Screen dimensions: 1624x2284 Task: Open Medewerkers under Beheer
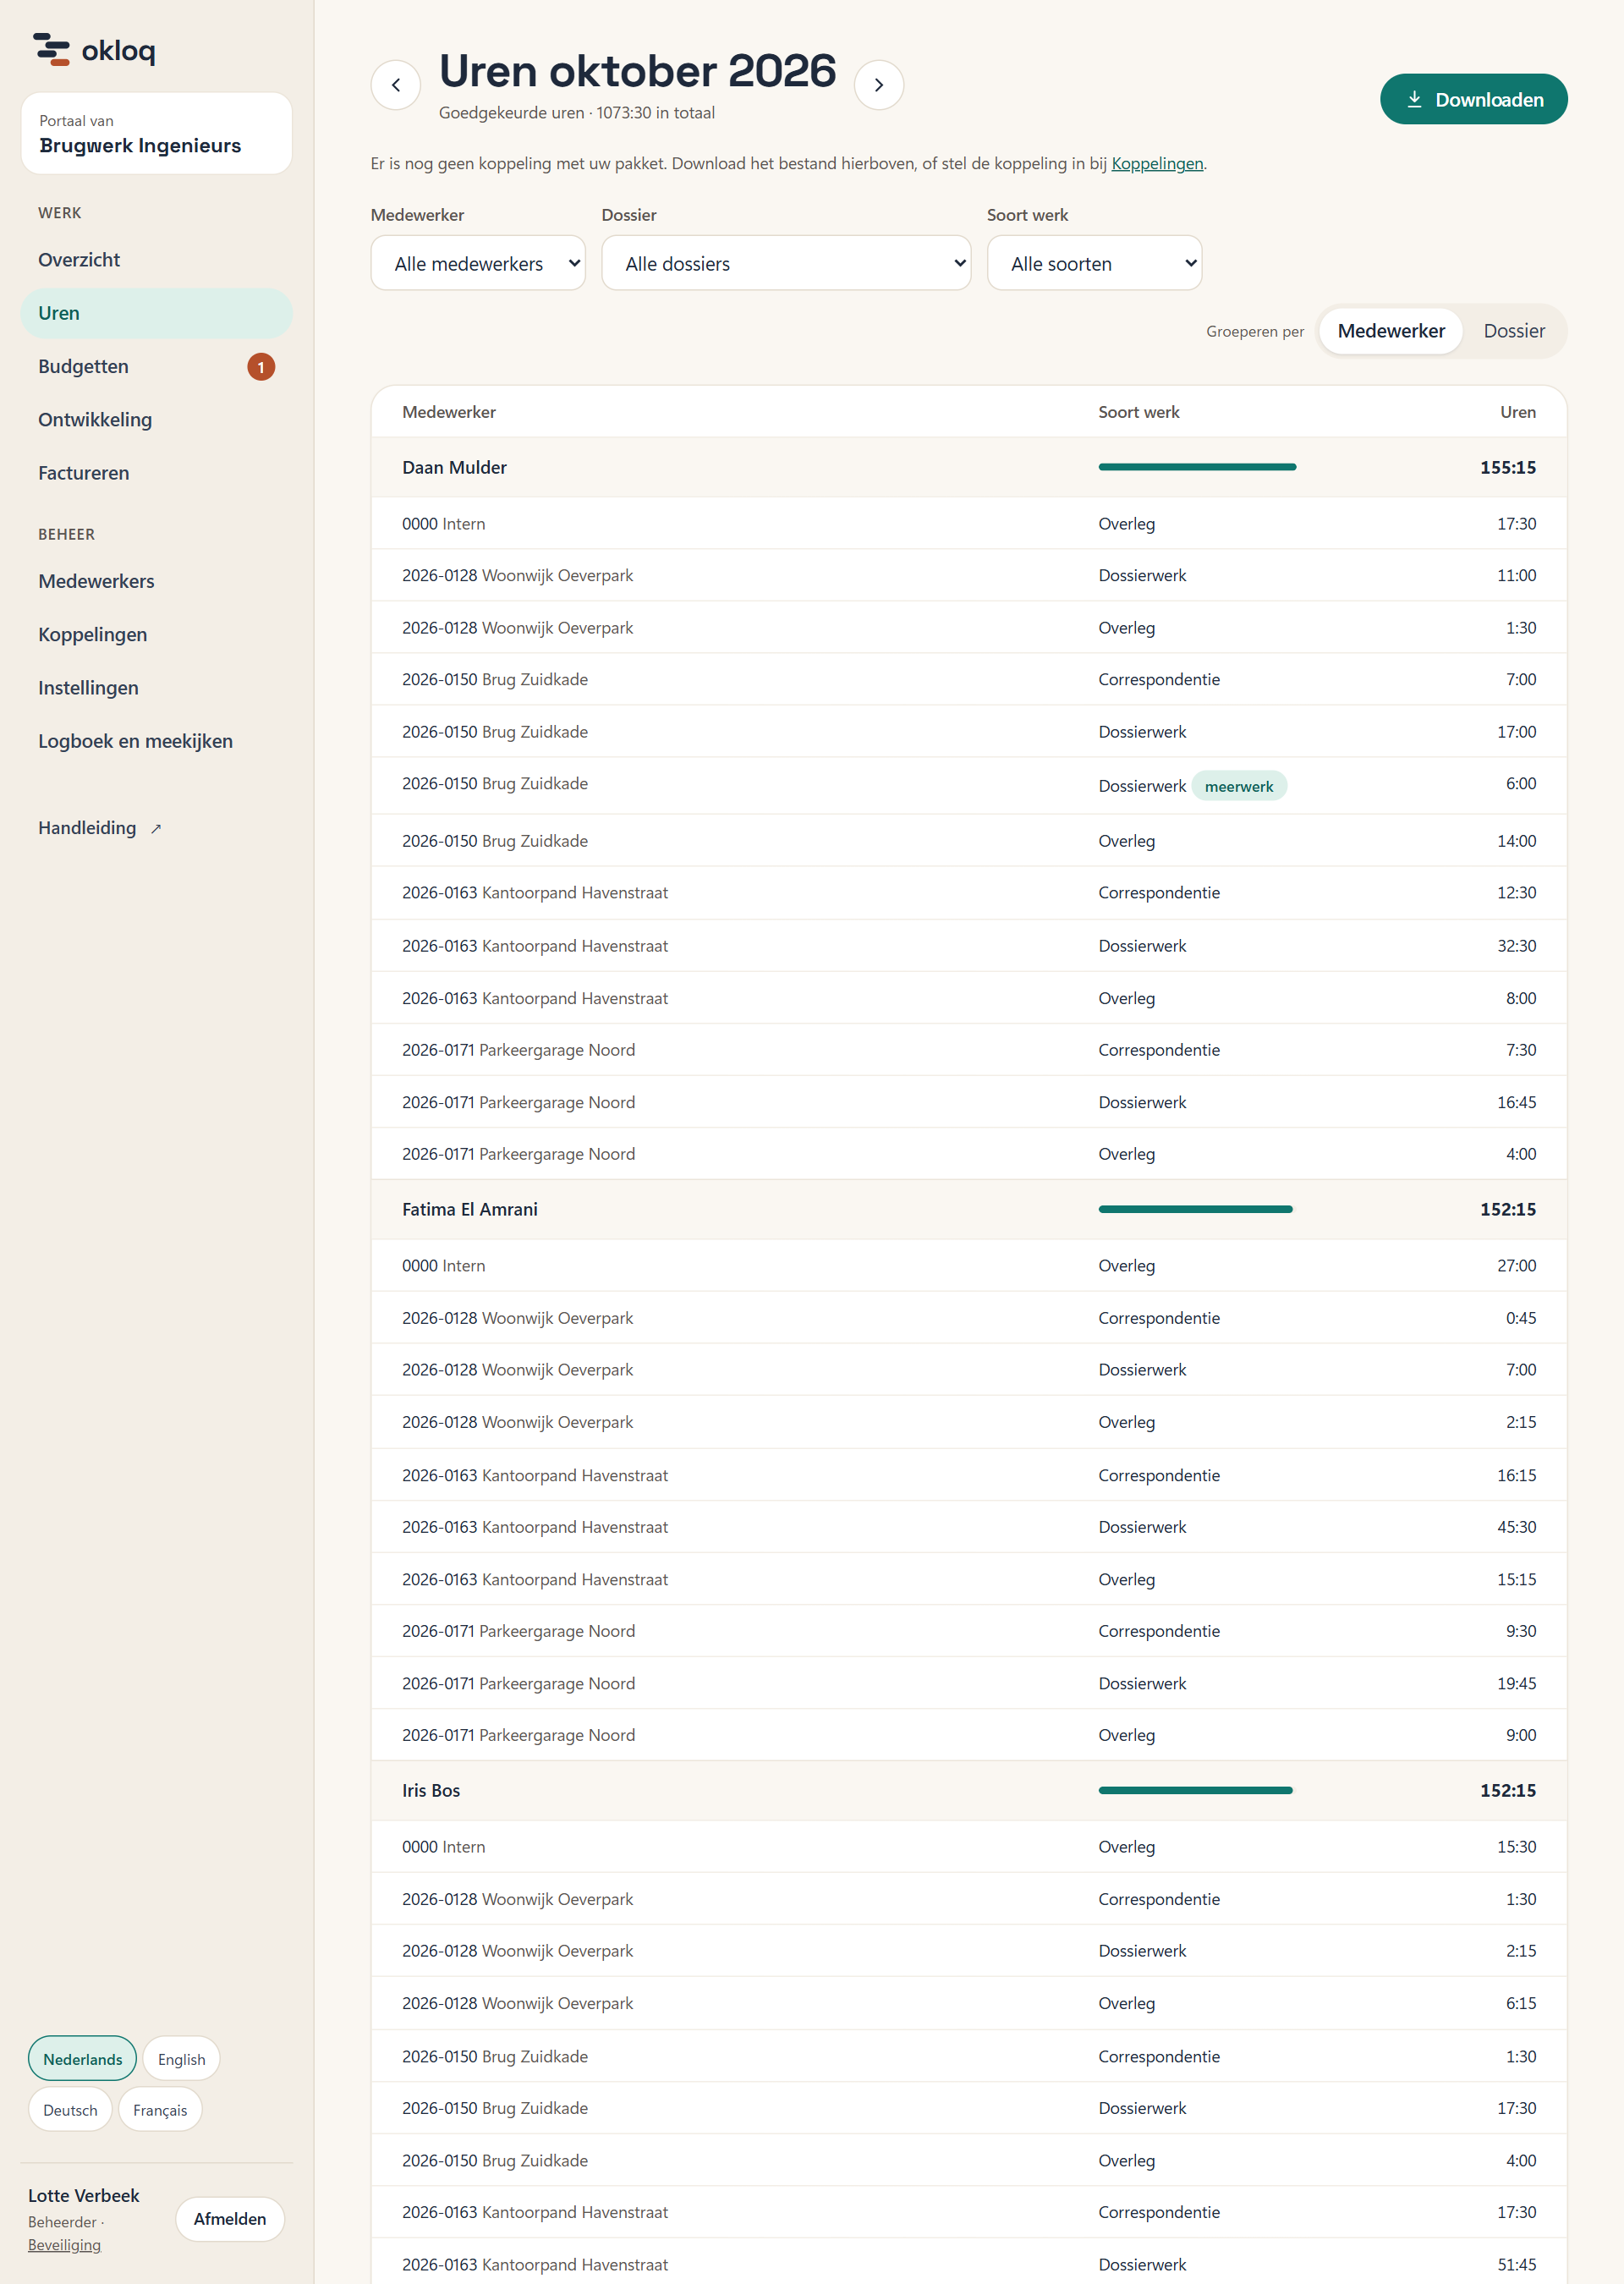point(156,581)
